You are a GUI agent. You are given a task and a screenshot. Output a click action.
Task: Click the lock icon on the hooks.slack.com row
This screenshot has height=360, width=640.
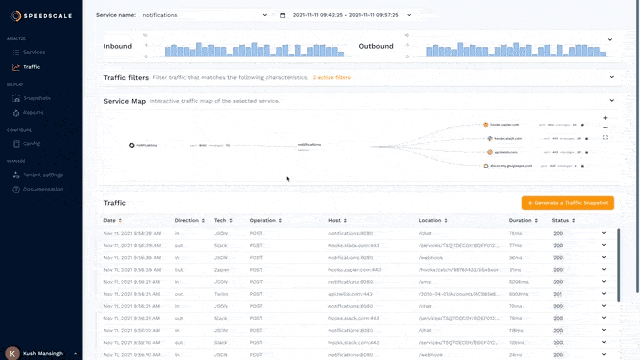coord(587,139)
